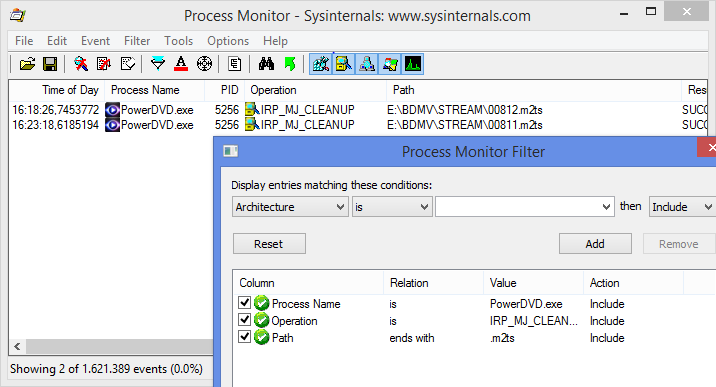
Task: Click the PID column header
Action: 225,90
